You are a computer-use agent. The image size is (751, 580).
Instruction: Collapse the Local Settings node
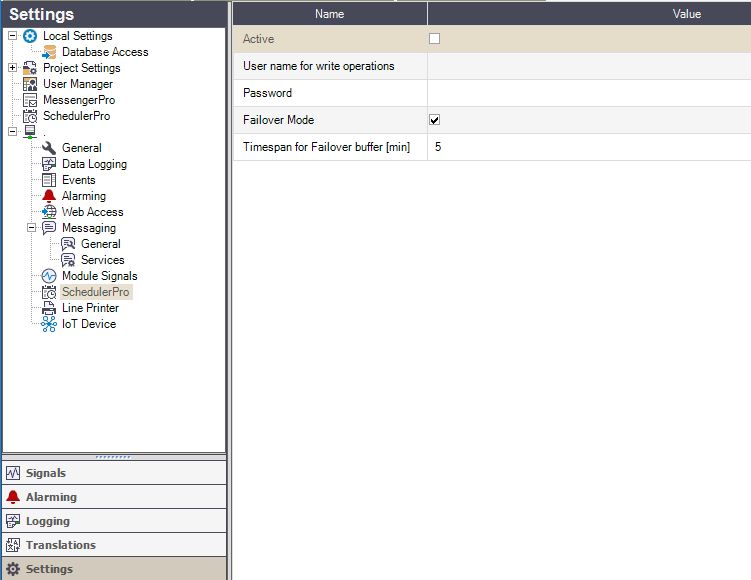tap(12, 36)
